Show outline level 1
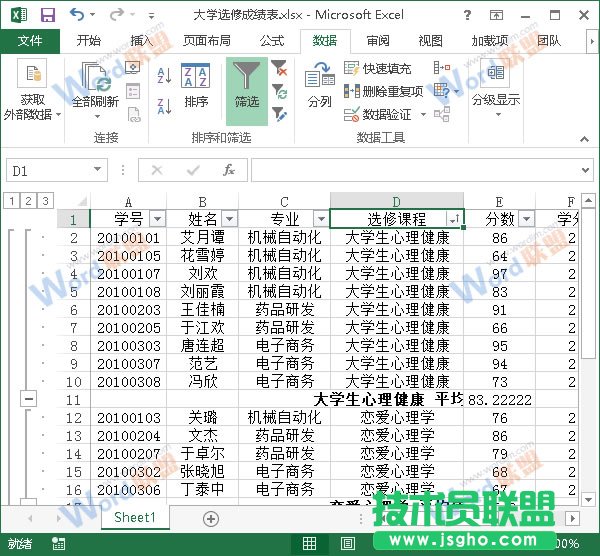Image resolution: width=600 pixels, height=556 pixels. (12, 201)
